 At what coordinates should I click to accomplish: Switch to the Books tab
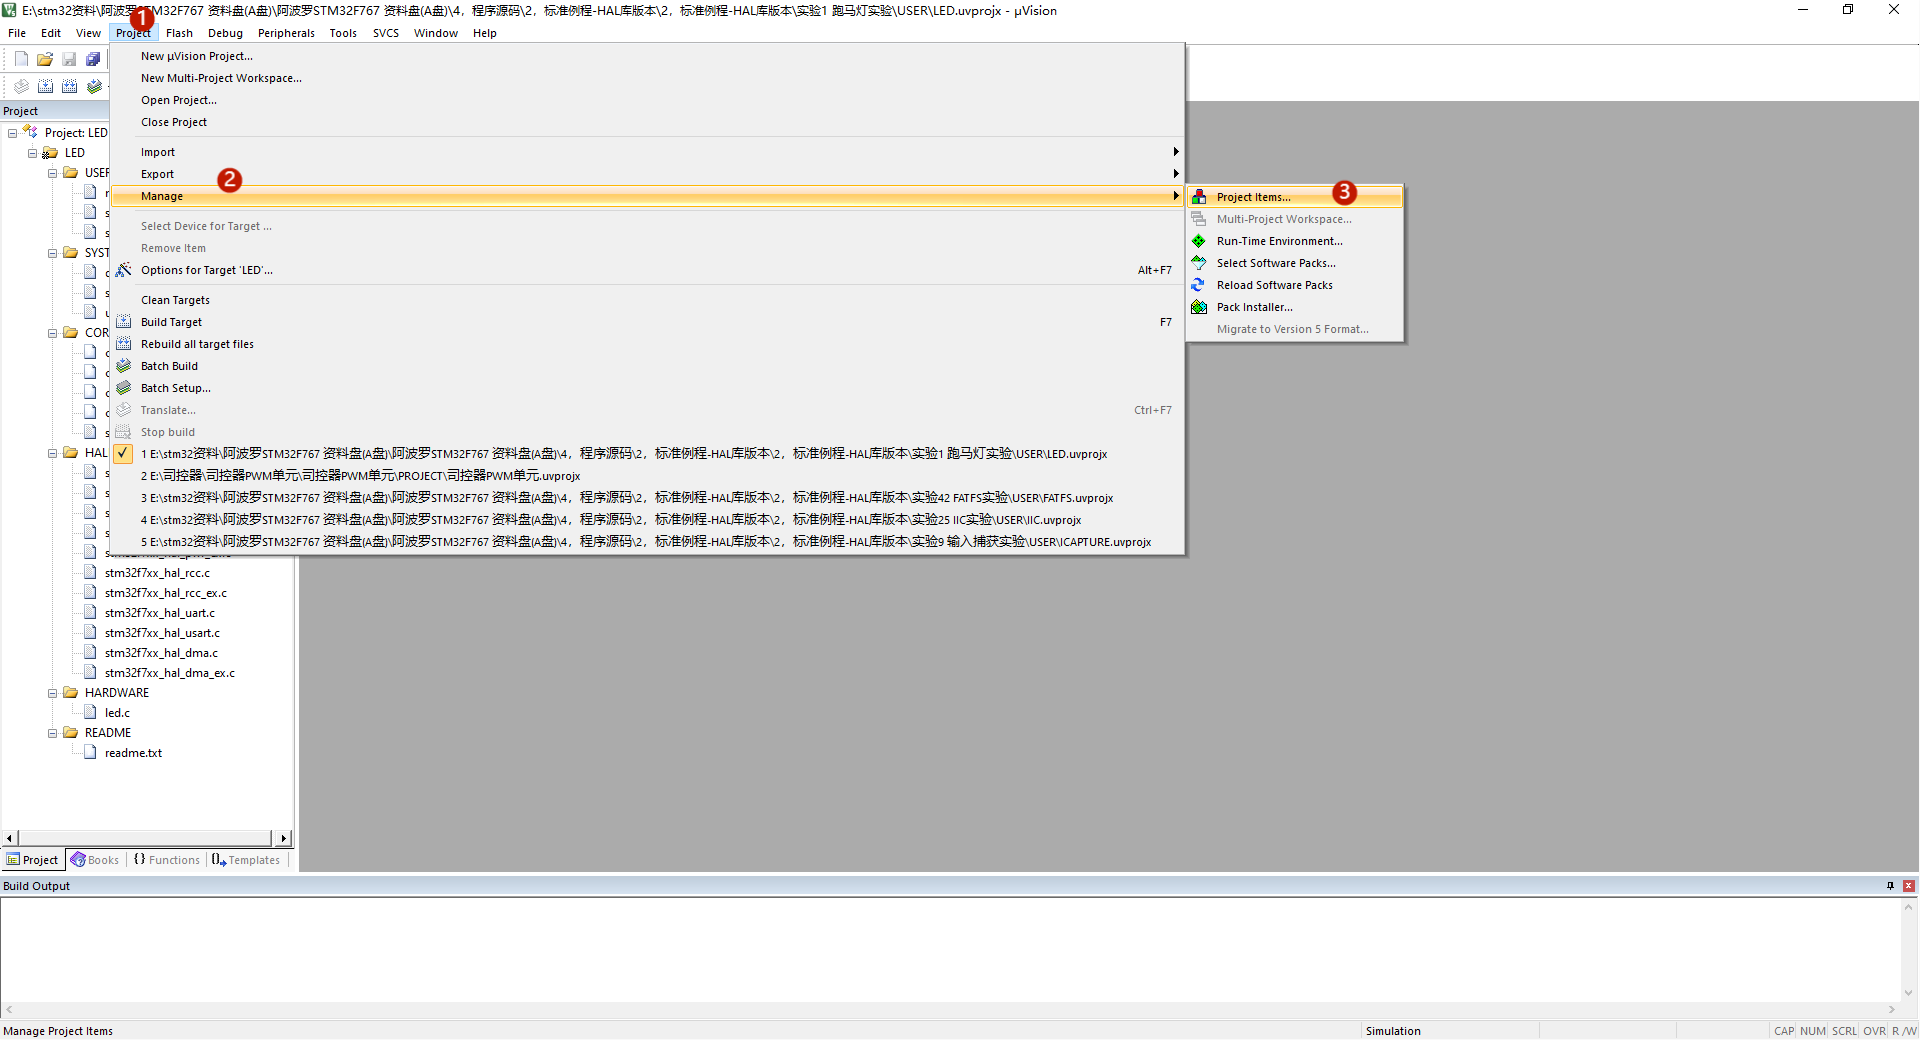click(x=95, y=860)
